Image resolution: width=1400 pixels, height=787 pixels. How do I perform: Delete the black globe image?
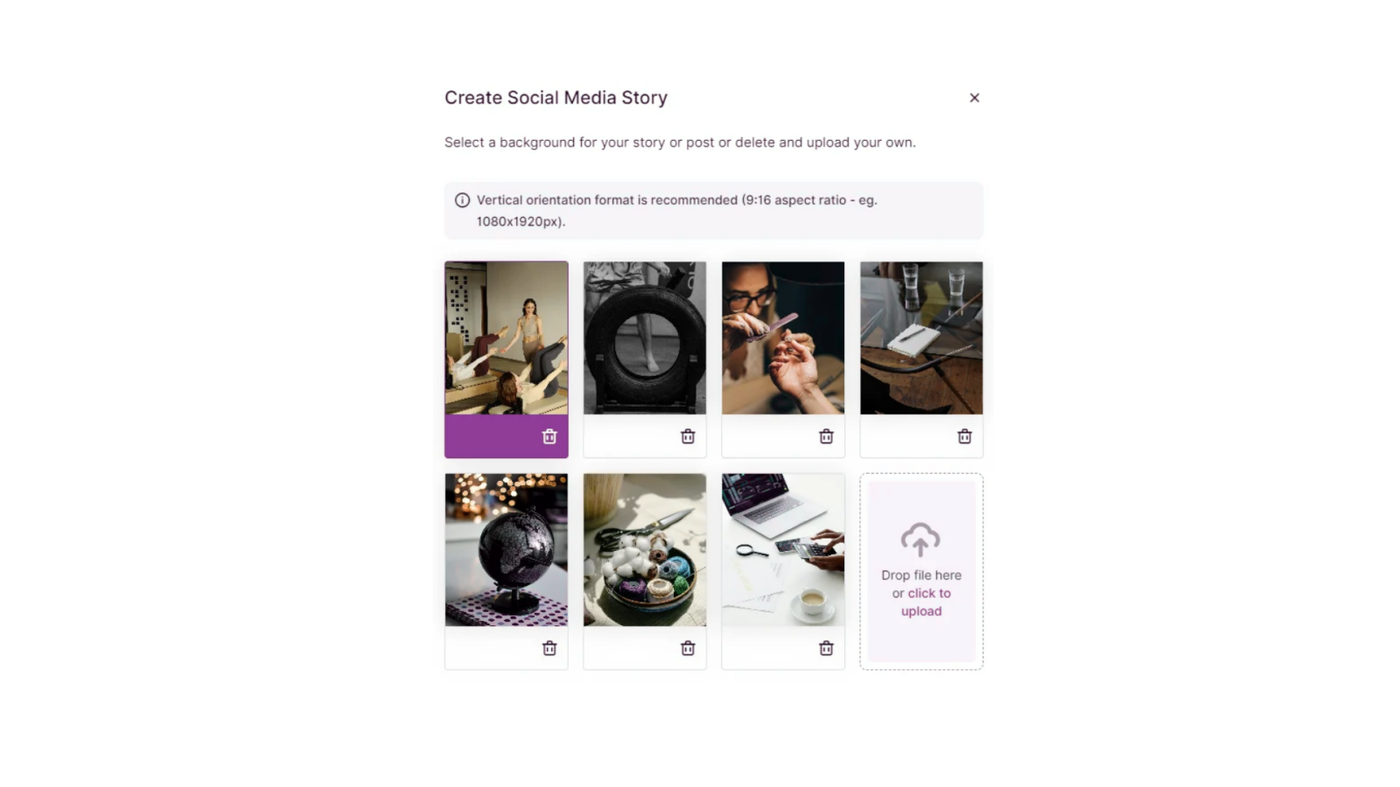pyautogui.click(x=549, y=648)
